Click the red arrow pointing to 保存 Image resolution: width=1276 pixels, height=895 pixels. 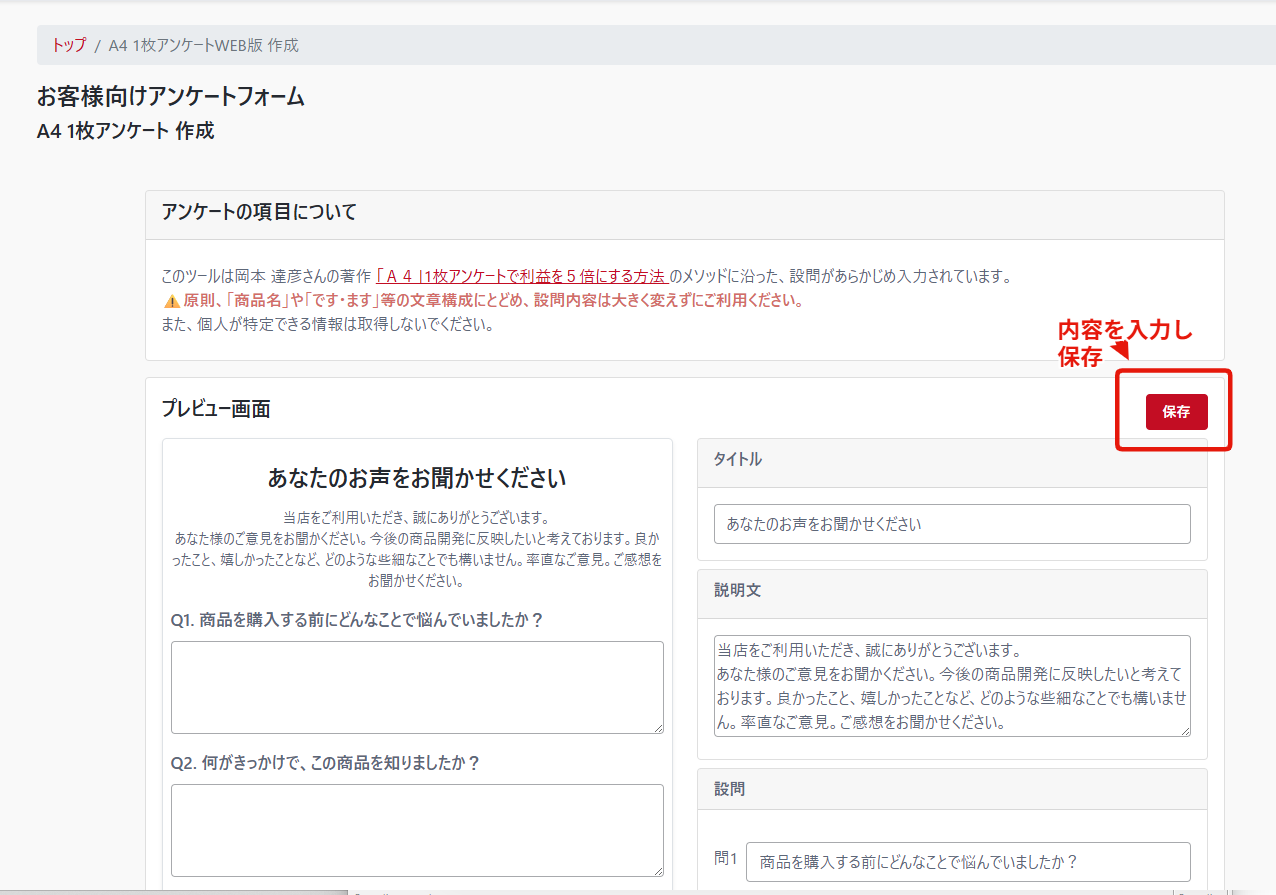[x=1120, y=350]
